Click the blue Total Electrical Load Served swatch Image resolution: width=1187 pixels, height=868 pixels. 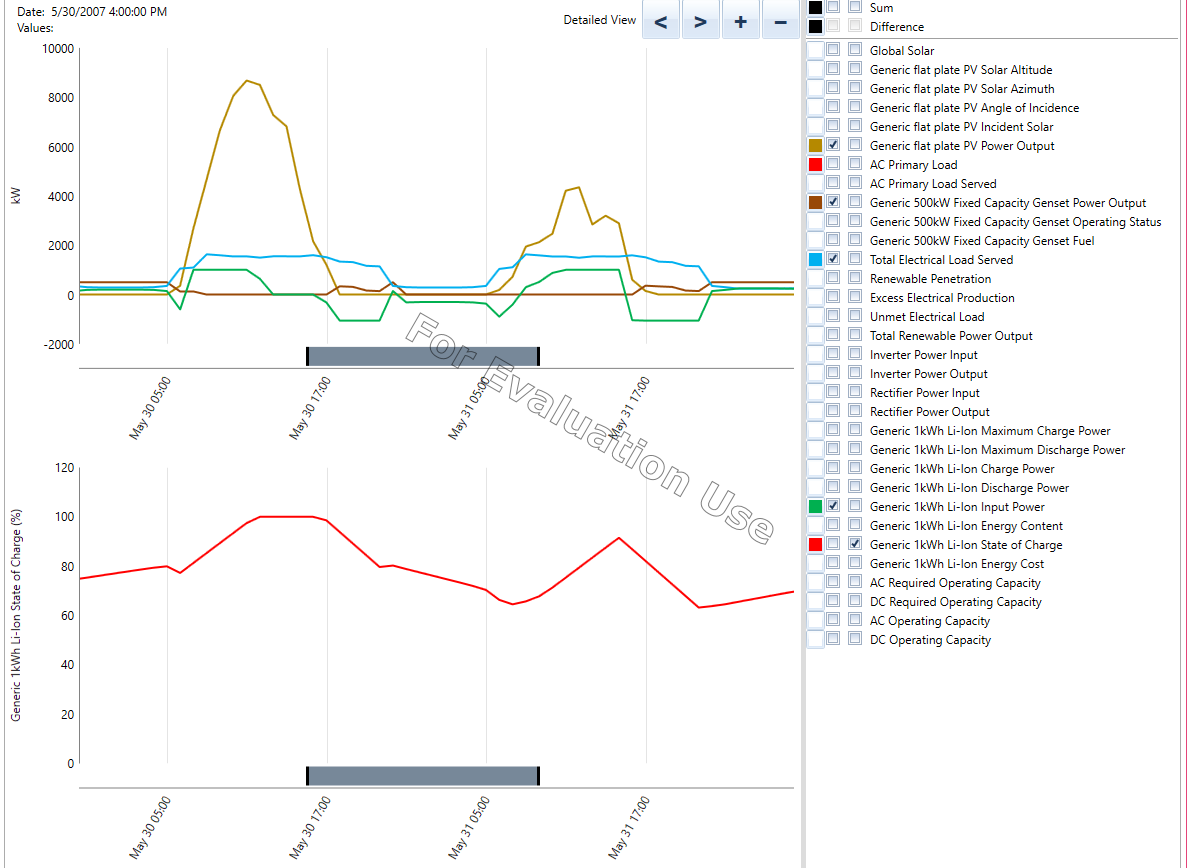coord(815,259)
